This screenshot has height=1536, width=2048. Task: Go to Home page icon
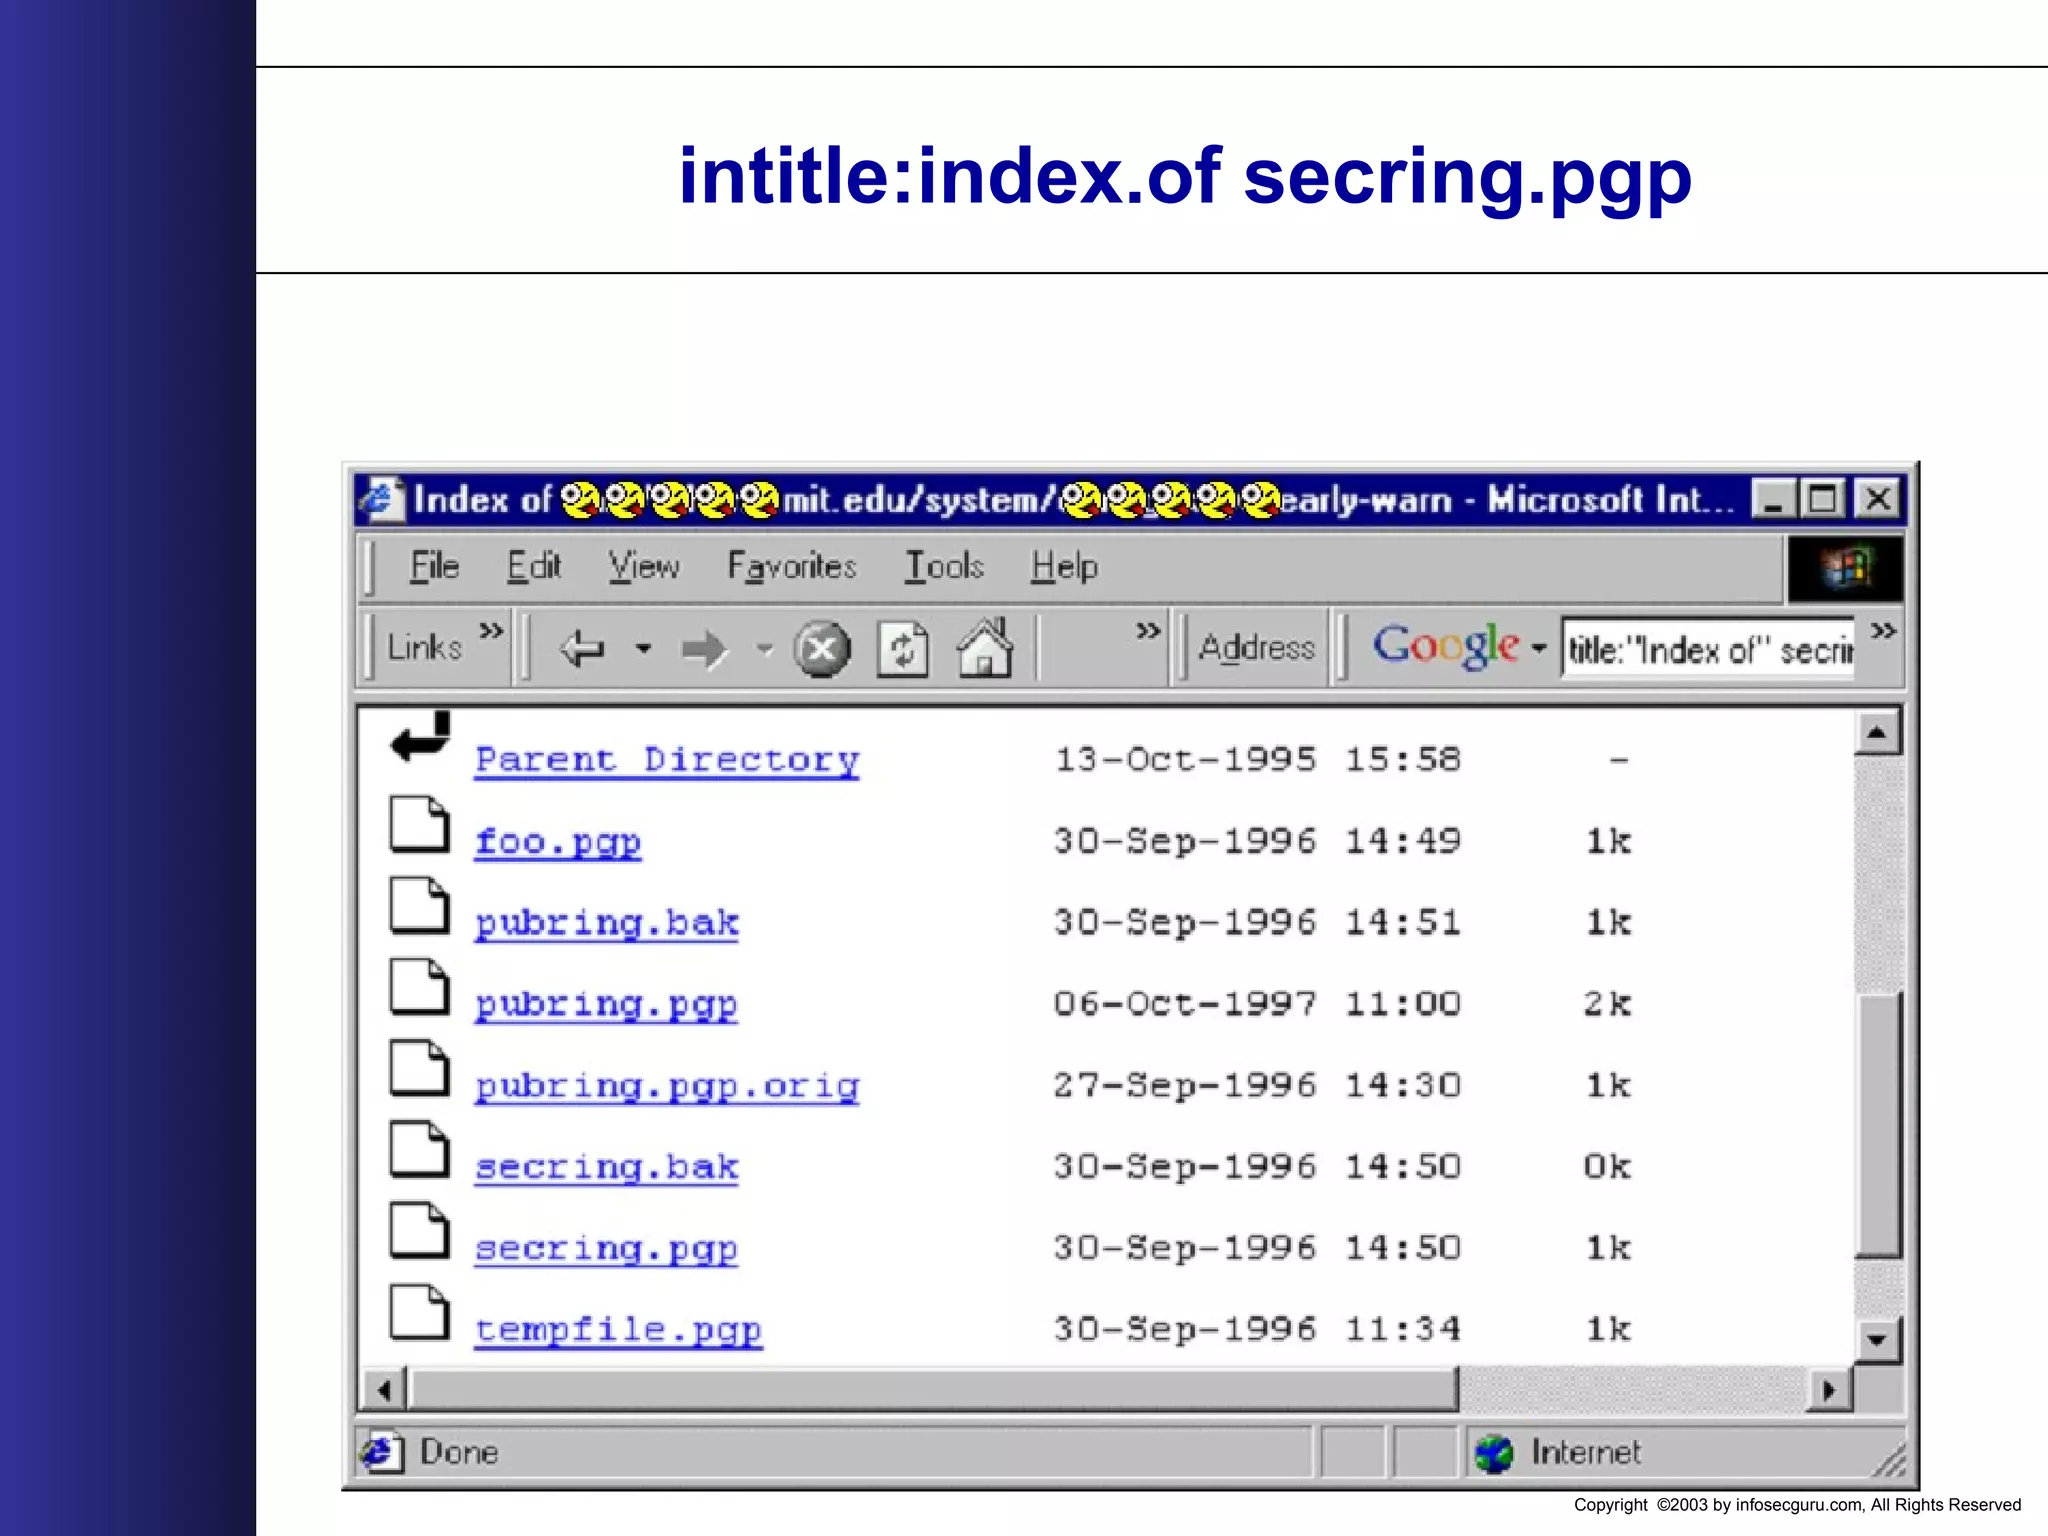985,647
